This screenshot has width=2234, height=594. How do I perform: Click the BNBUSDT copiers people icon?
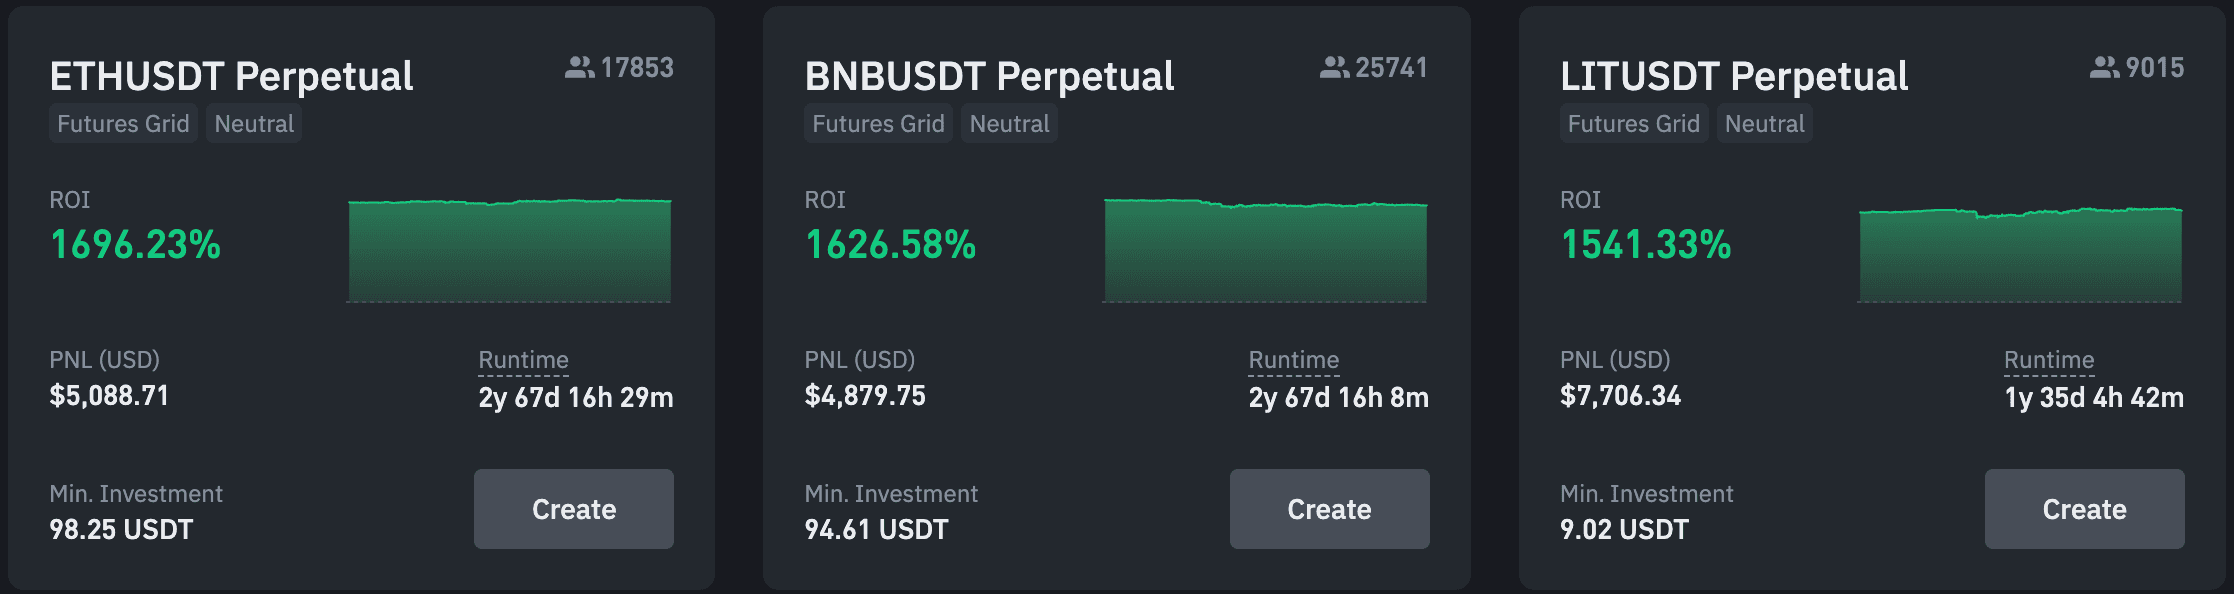click(x=1334, y=67)
